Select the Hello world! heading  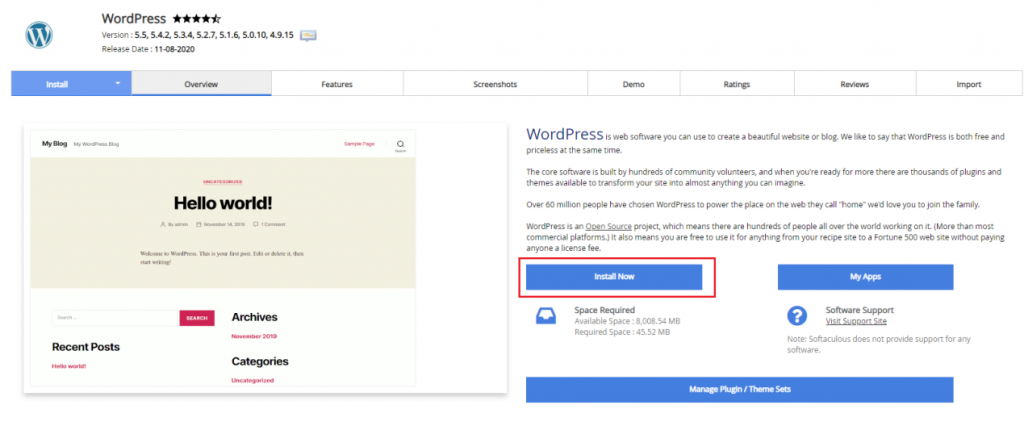(x=223, y=202)
